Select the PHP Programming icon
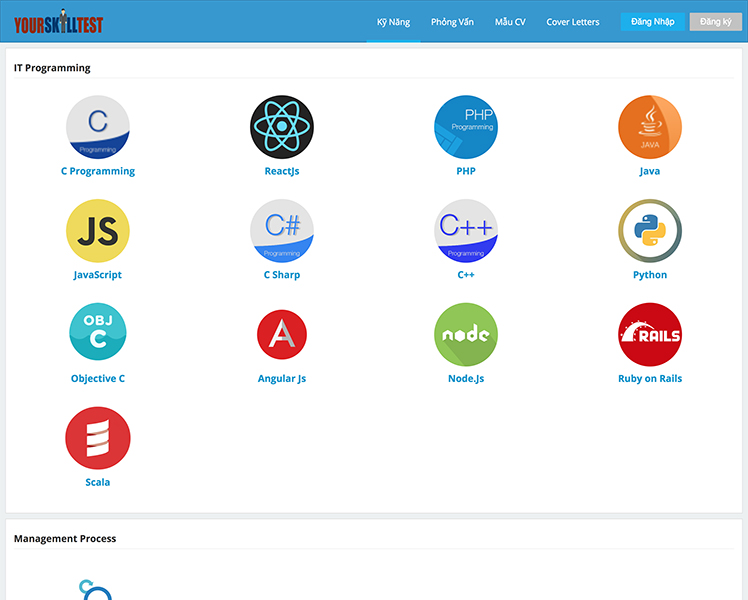Image resolution: width=748 pixels, height=600 pixels. [466, 127]
